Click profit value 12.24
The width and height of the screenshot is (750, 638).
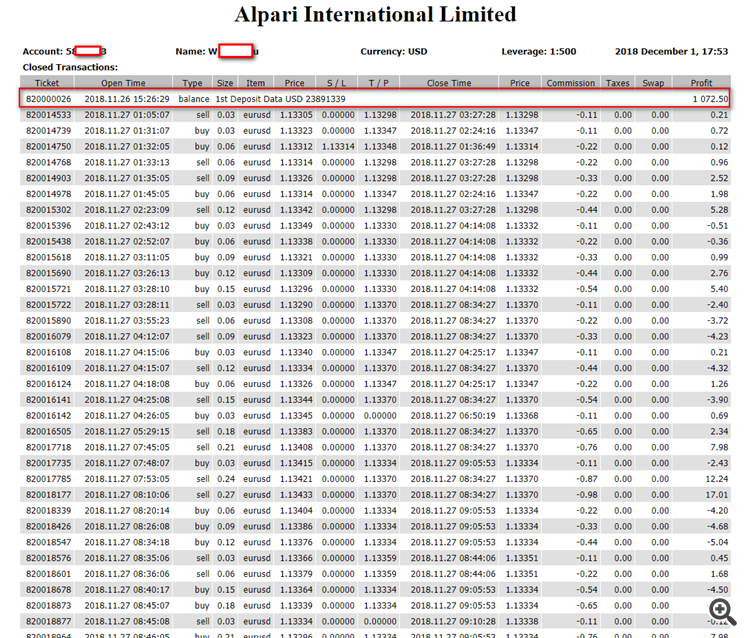pos(717,478)
